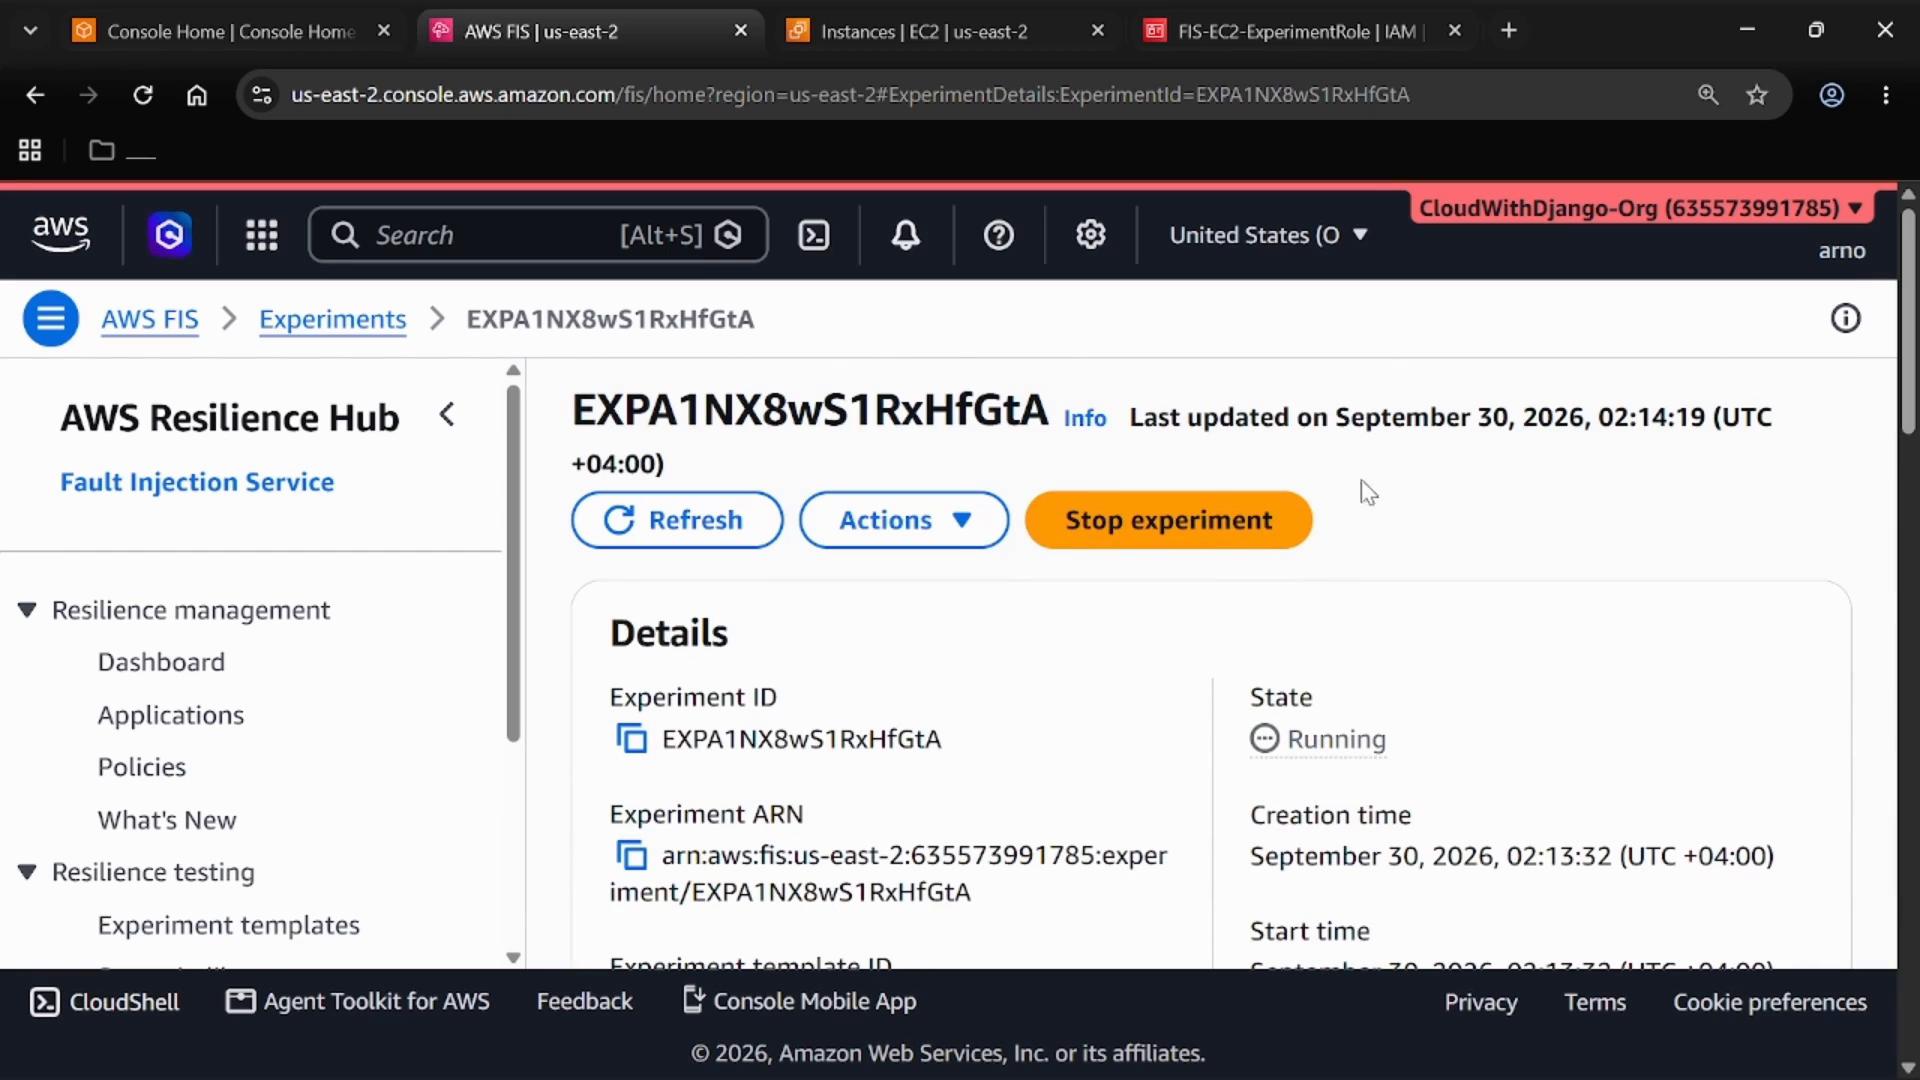Viewport: 1920px width, 1080px height.
Task: Open the AWS FIS breadcrumb link
Action: pos(150,319)
